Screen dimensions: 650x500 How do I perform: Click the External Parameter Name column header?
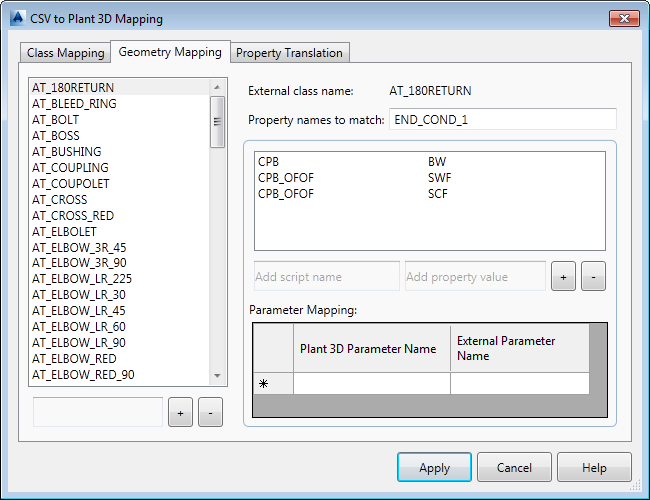click(519, 348)
